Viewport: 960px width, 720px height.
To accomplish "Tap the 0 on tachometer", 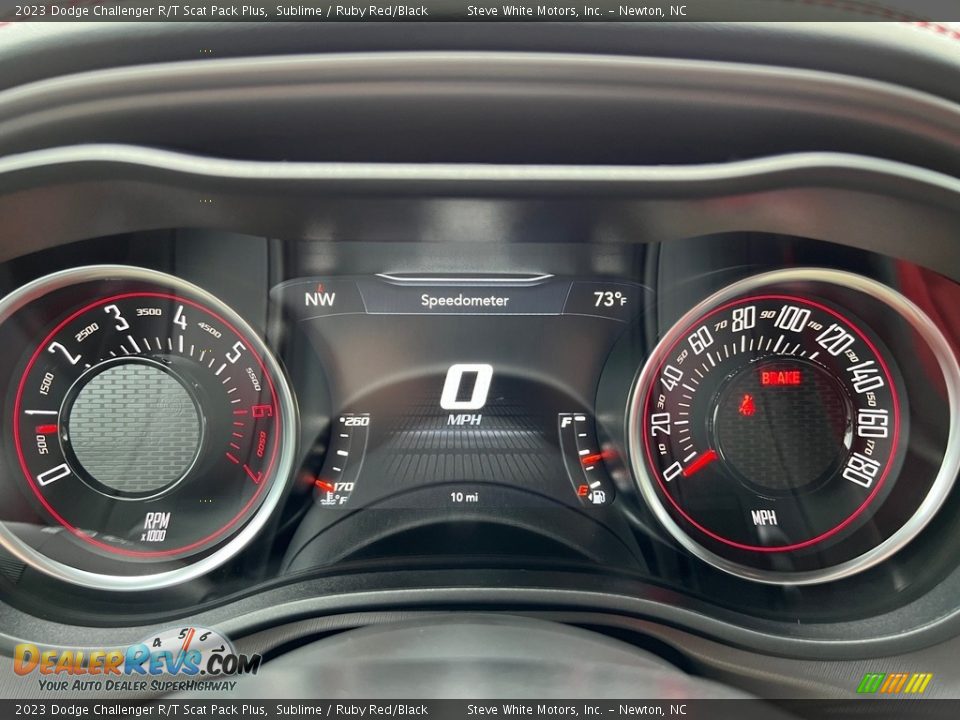I will [x=54, y=474].
